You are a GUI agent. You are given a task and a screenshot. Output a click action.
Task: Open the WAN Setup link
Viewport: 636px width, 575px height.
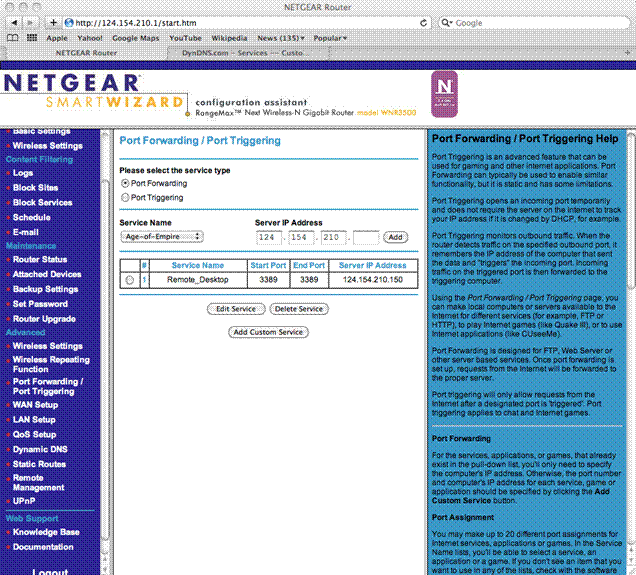pyautogui.click(x=35, y=405)
